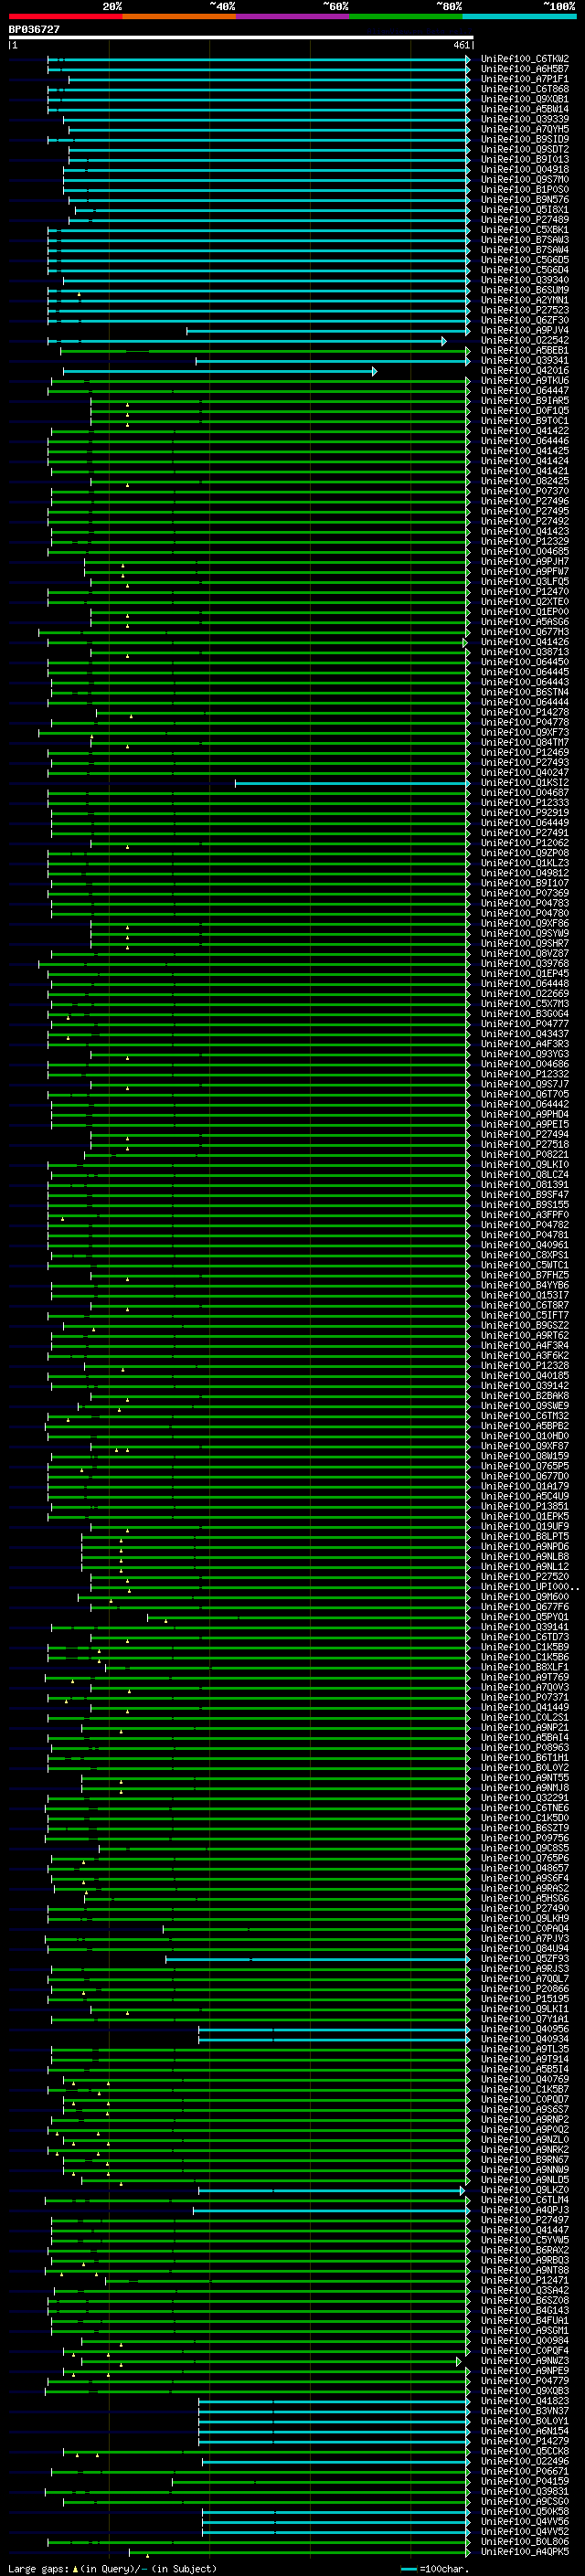
Task: Select hit label UniRef100_P27489
Action: [x=524, y=220]
